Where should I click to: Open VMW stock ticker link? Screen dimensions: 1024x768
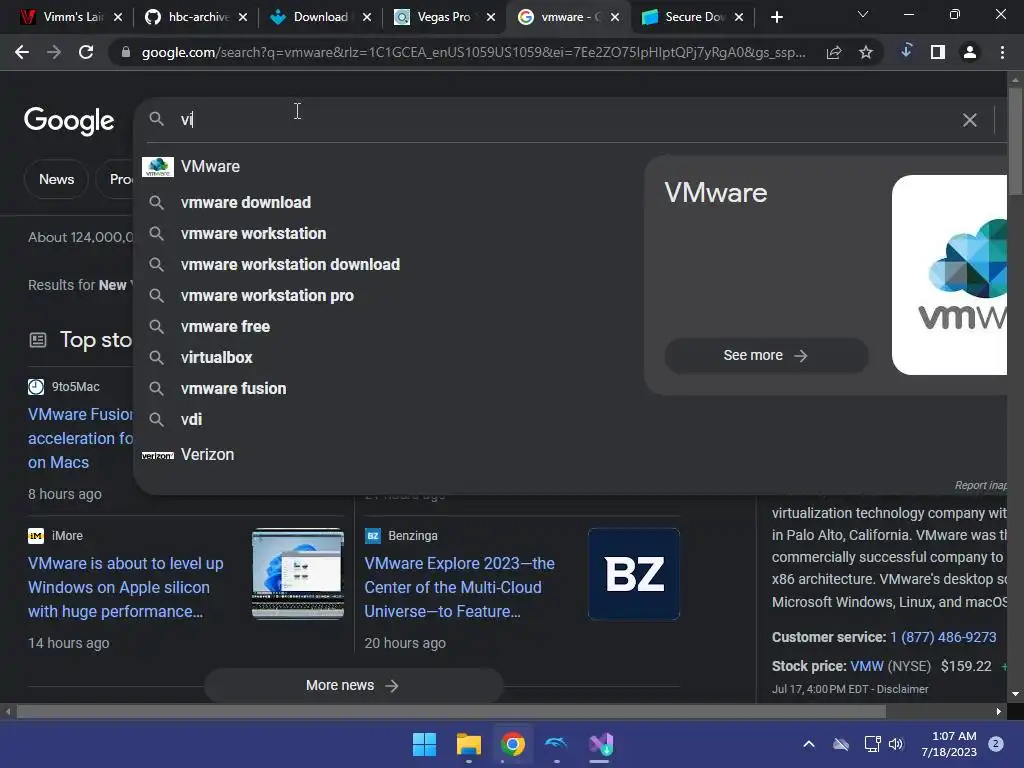pyautogui.click(x=867, y=666)
